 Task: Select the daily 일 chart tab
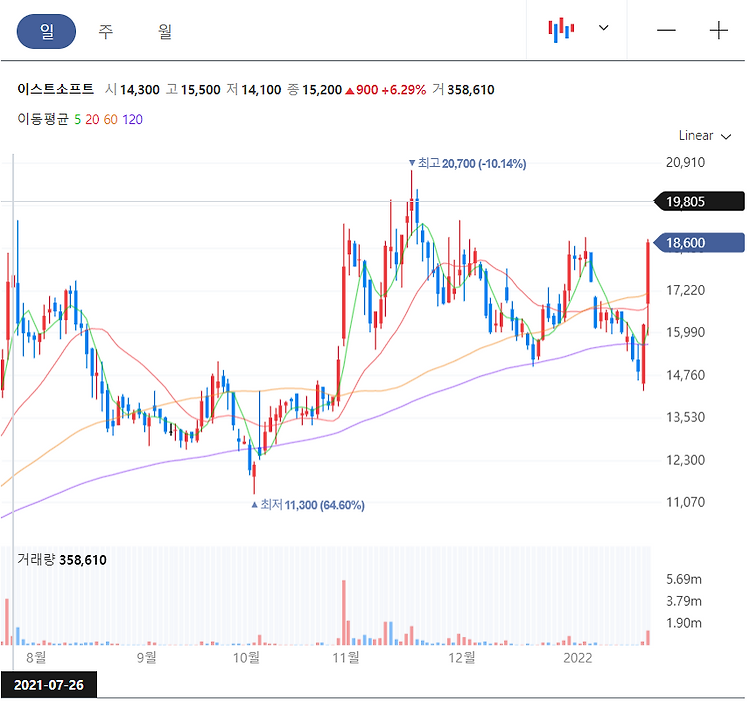[x=46, y=32]
